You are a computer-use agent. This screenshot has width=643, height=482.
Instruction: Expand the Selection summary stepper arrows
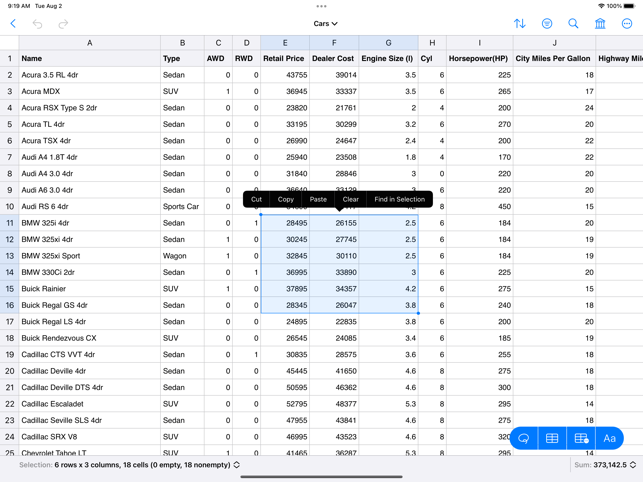coord(237,465)
